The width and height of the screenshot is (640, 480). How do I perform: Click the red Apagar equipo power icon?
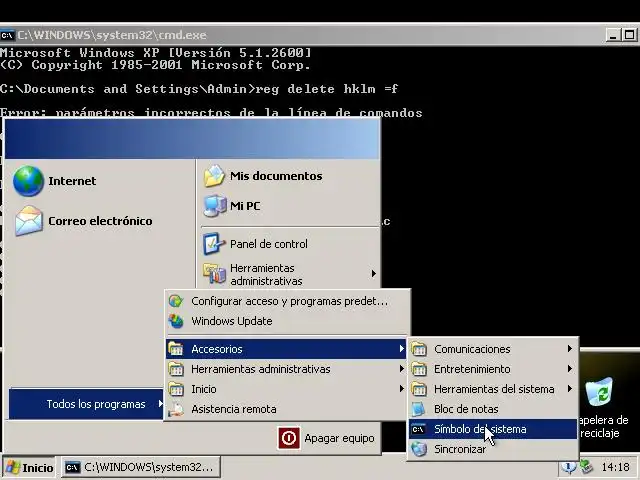[x=289, y=438]
